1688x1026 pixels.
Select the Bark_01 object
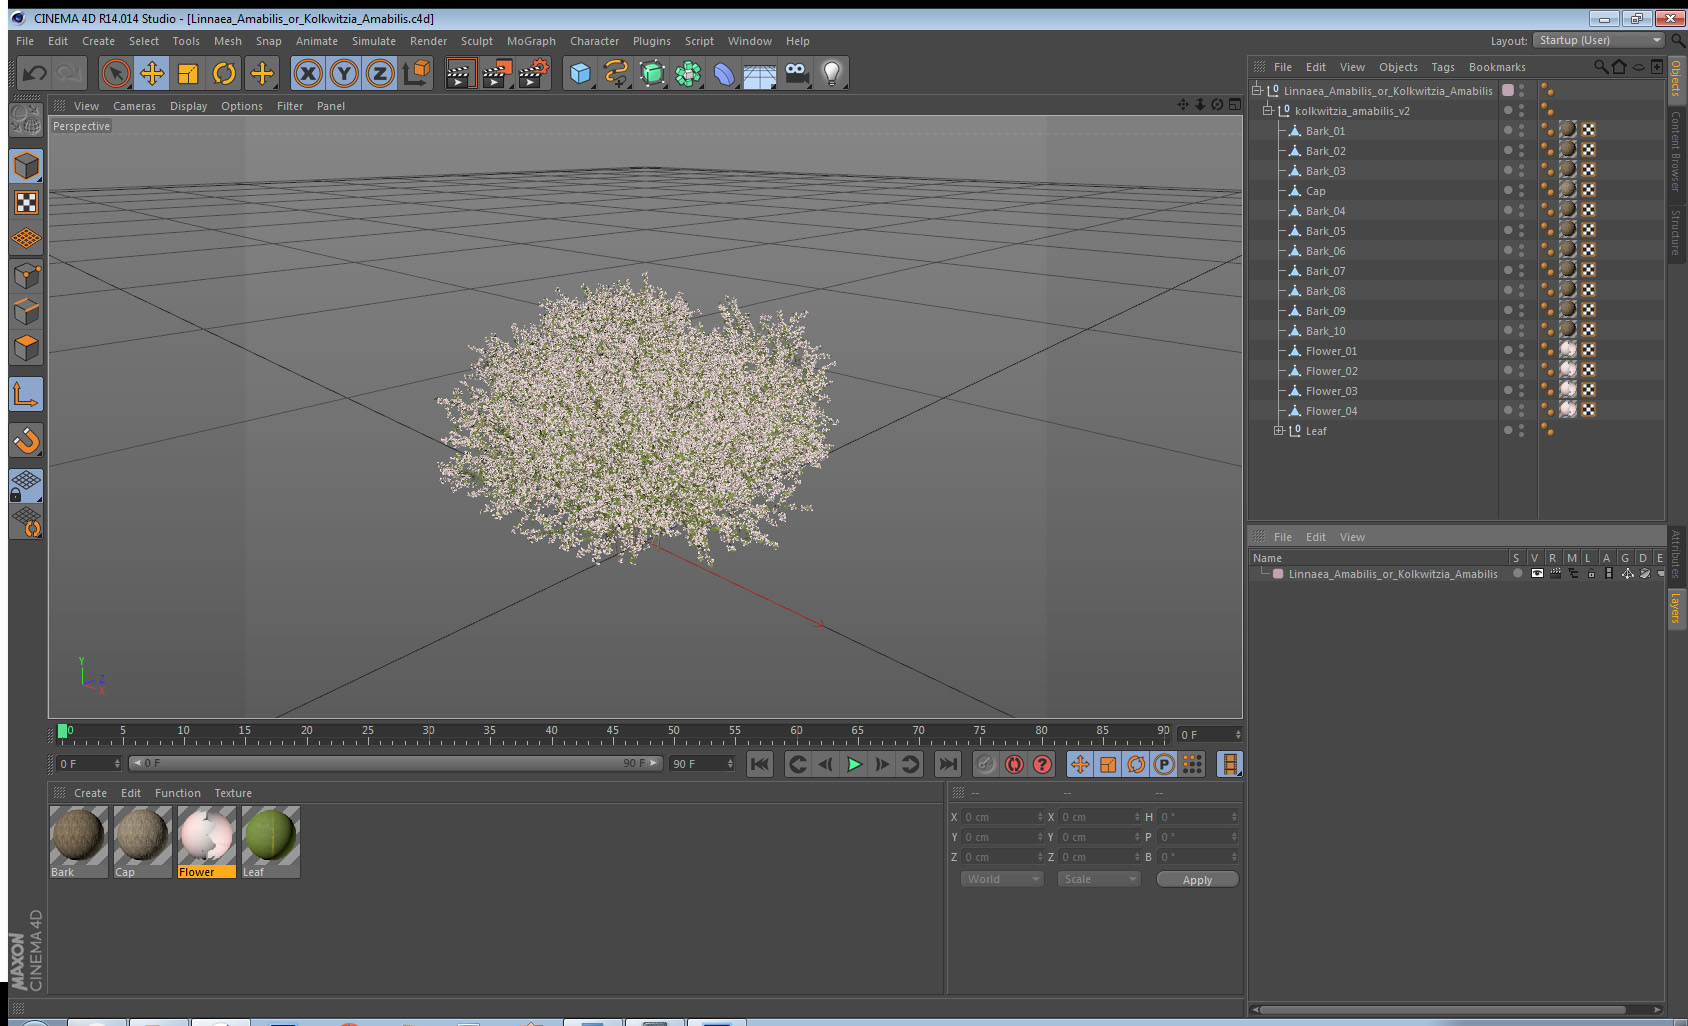pos(1325,131)
